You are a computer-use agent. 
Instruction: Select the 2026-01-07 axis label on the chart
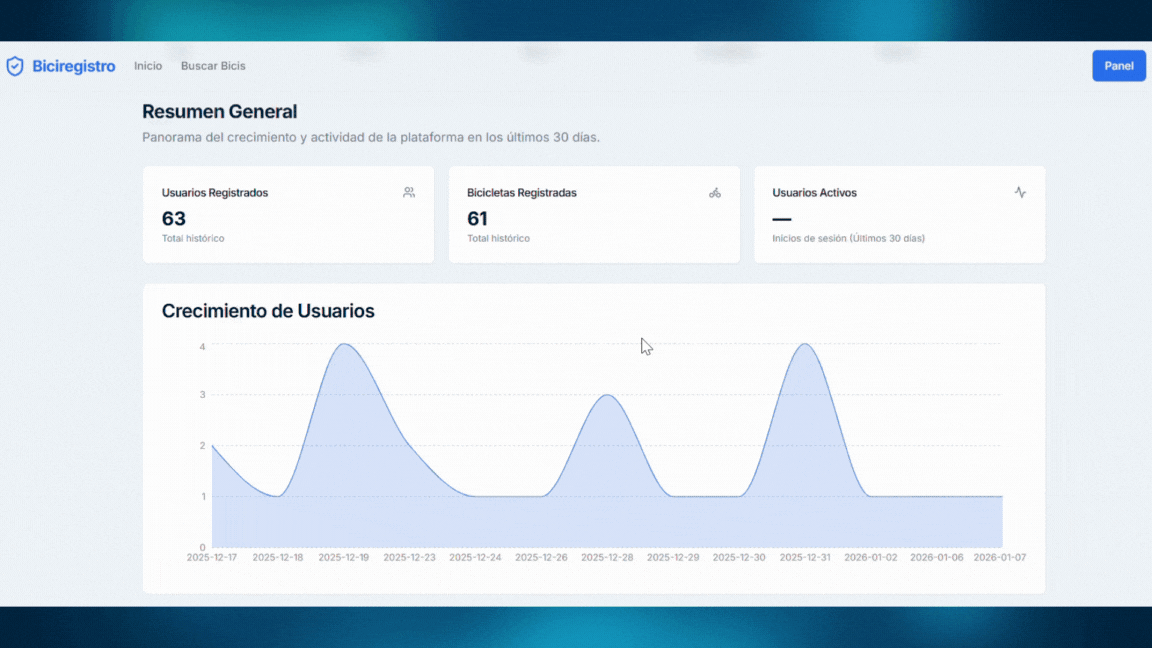pyautogui.click(x=1001, y=557)
